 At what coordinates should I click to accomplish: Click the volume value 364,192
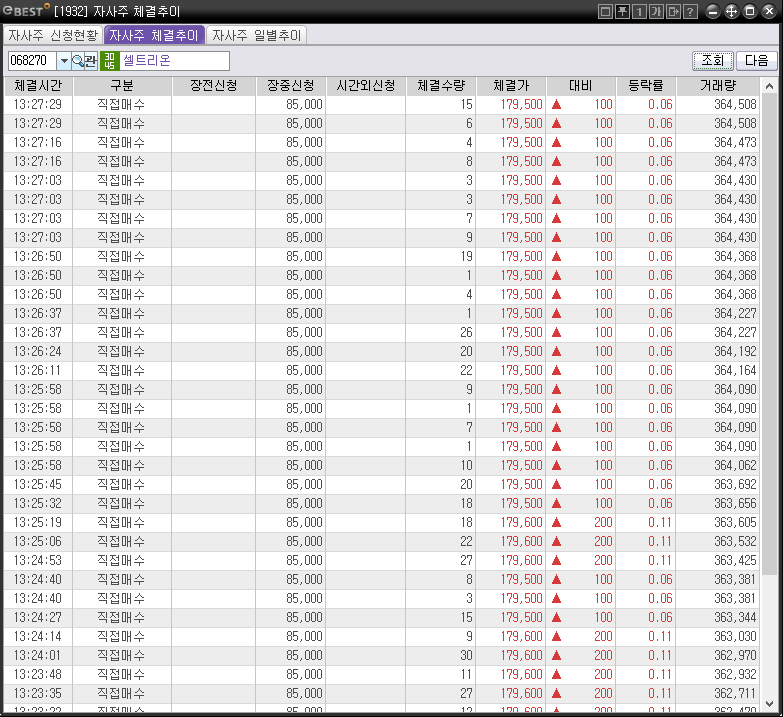(x=735, y=352)
